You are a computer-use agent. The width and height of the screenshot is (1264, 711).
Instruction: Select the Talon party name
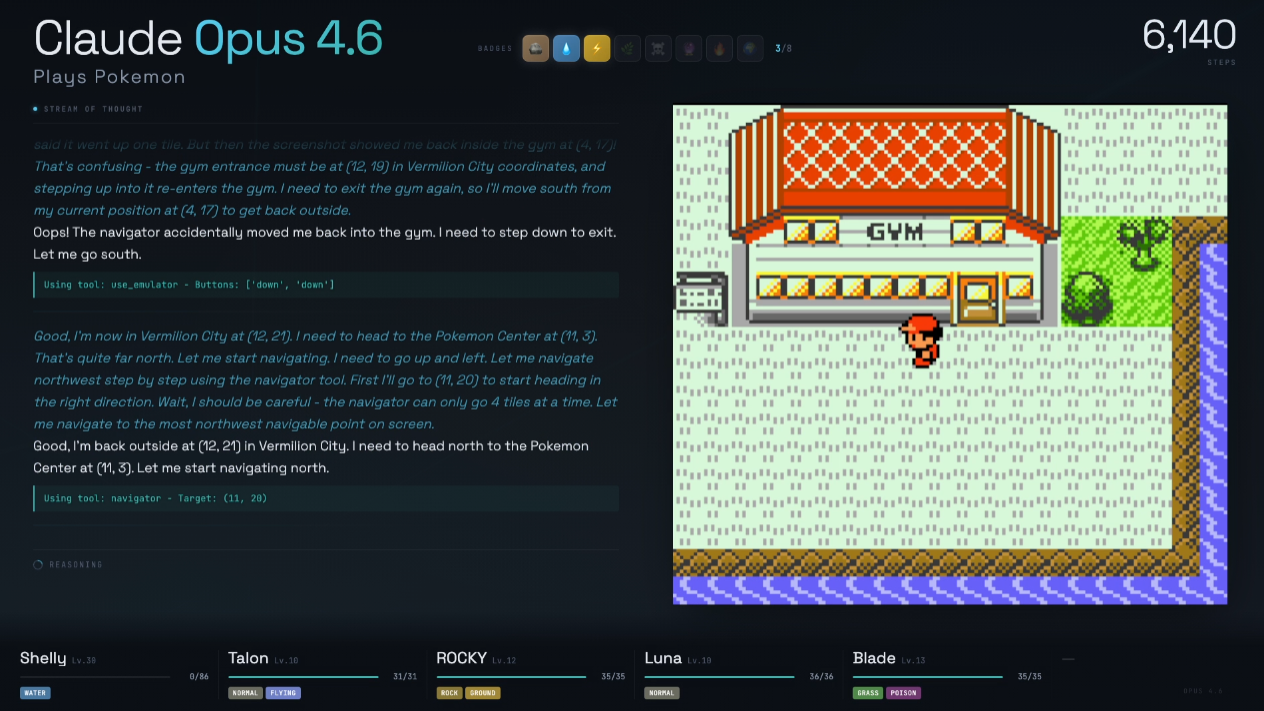(x=248, y=658)
